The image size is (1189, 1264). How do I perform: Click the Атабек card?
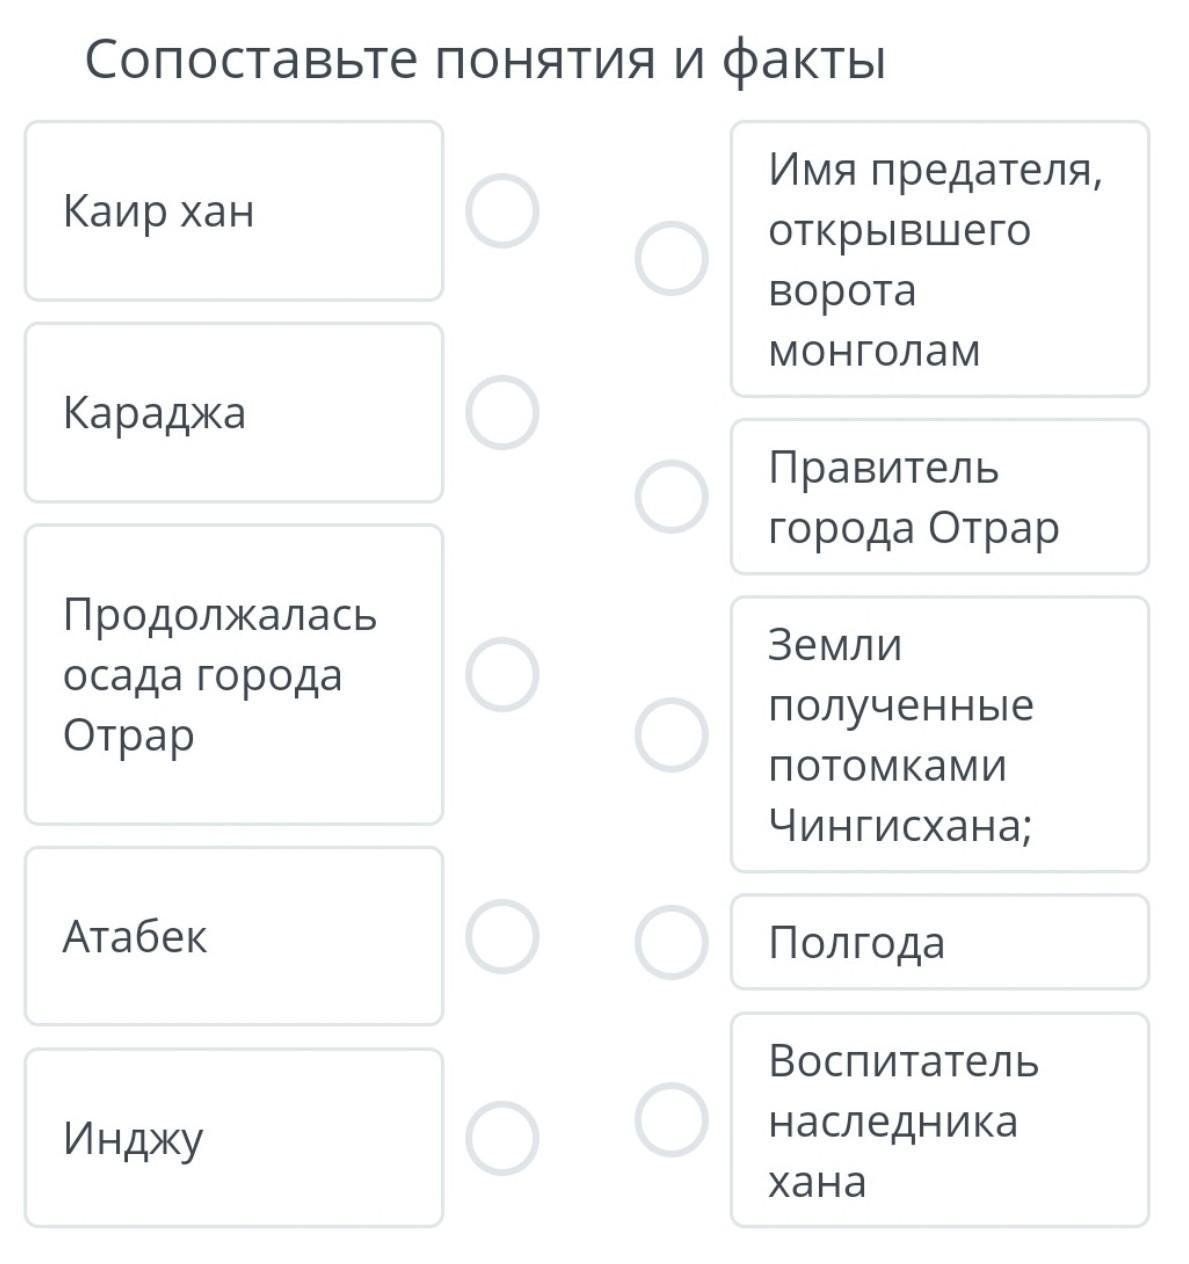coord(234,936)
